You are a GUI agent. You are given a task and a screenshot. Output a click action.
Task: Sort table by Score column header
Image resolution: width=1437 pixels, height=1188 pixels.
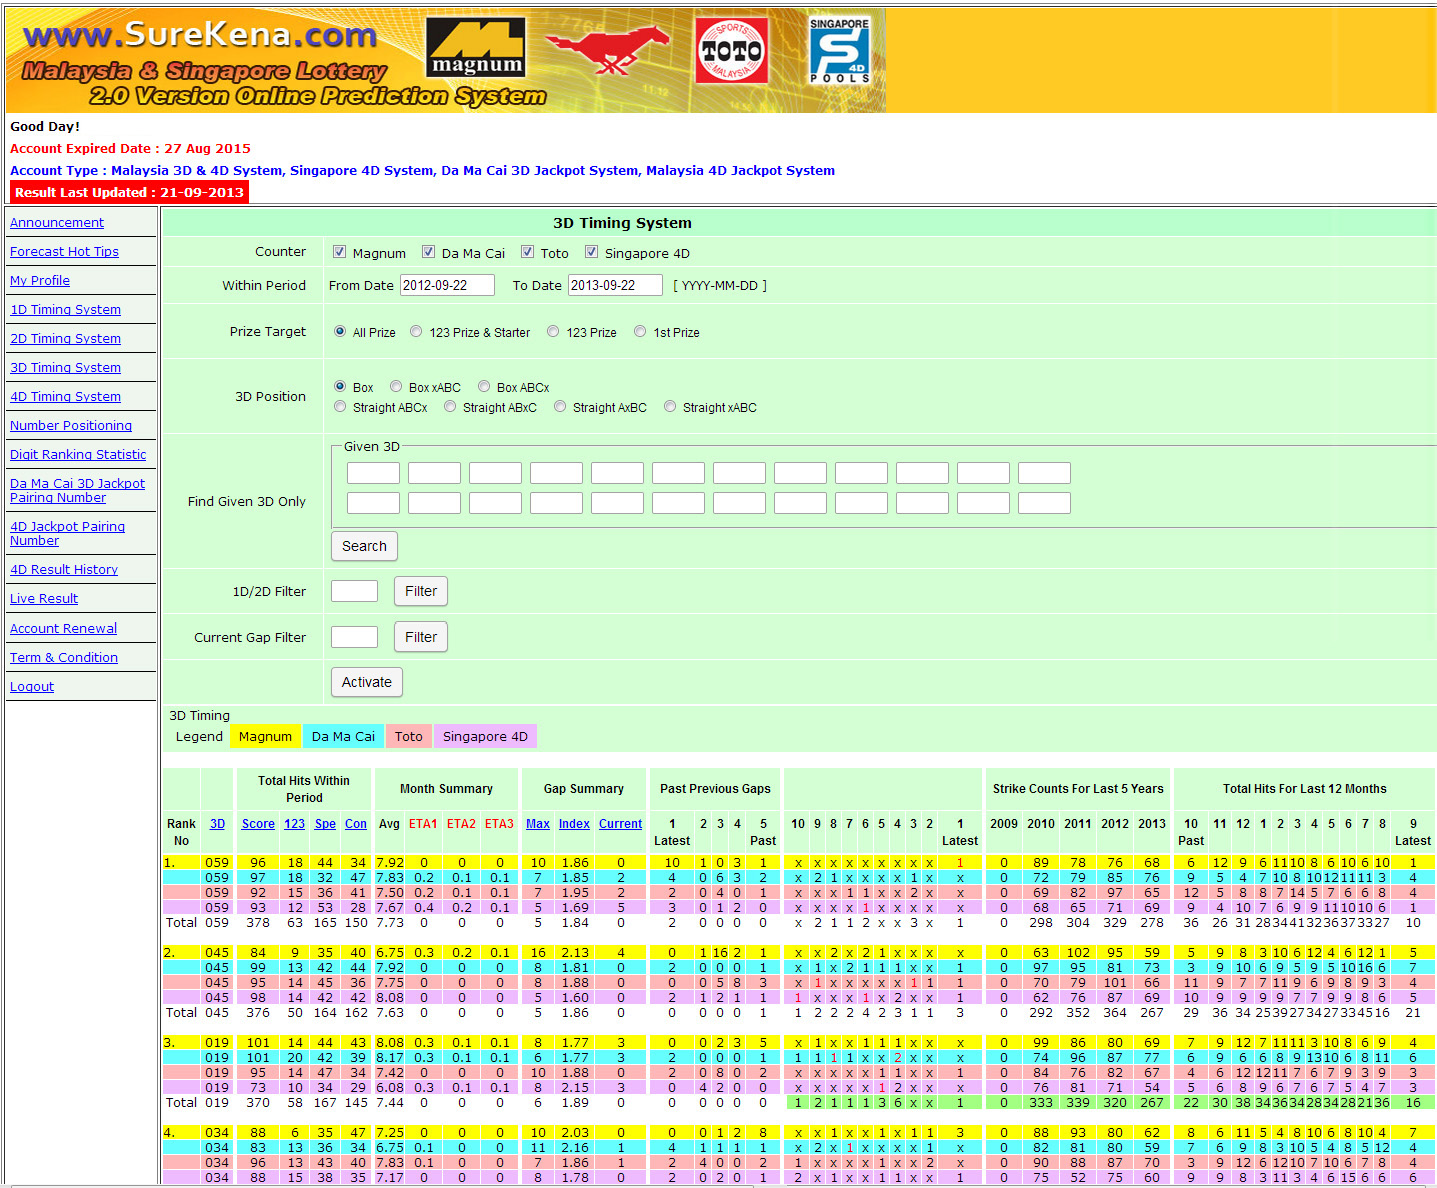pyautogui.click(x=258, y=824)
